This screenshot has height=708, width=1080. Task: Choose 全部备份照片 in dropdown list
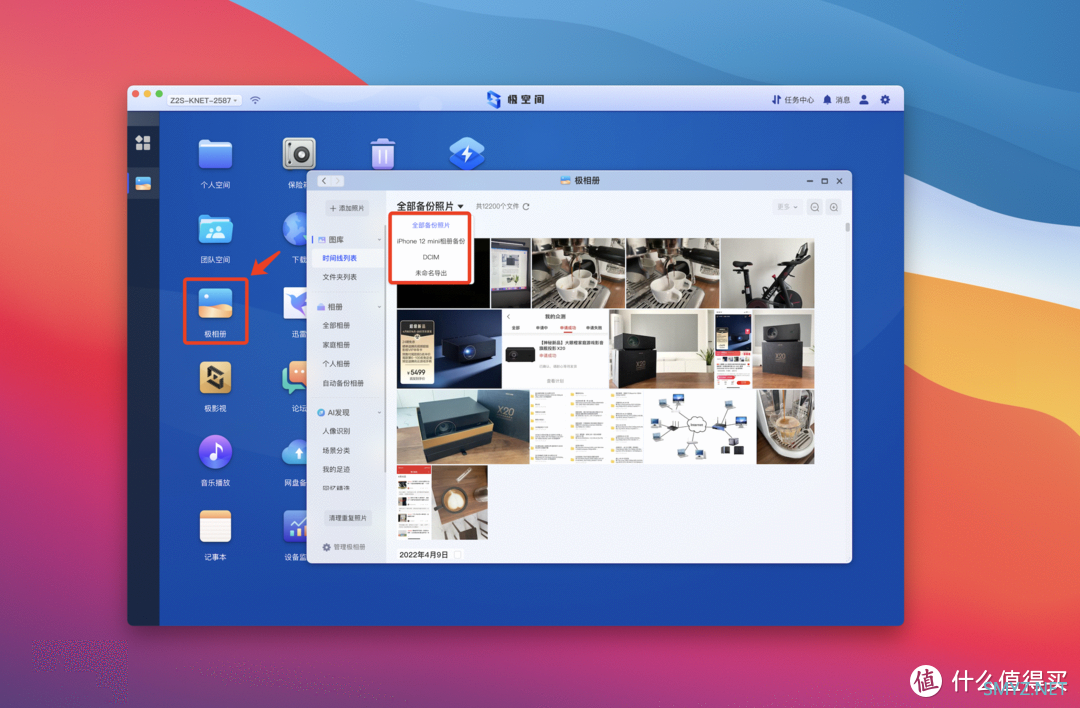tap(430, 225)
